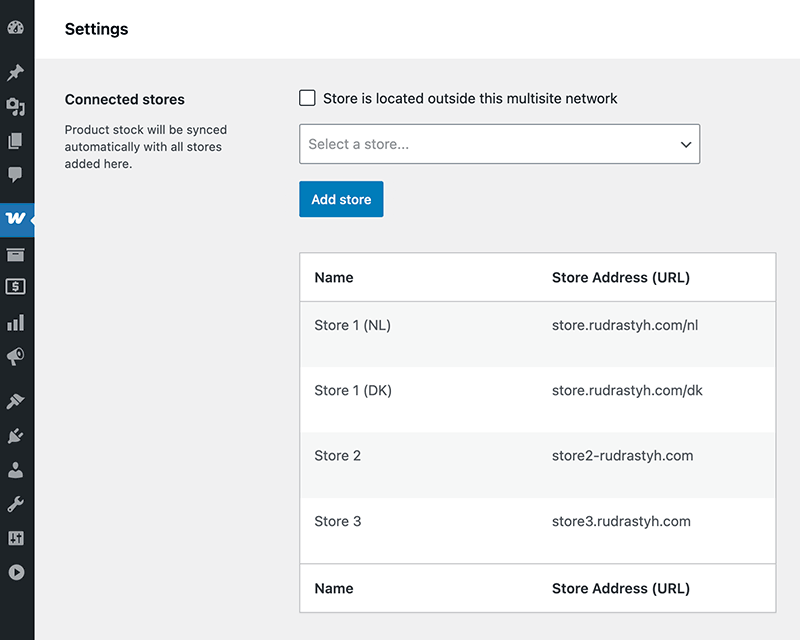The width and height of the screenshot is (800, 640).
Task: Open Users person icon
Action: tap(15, 470)
